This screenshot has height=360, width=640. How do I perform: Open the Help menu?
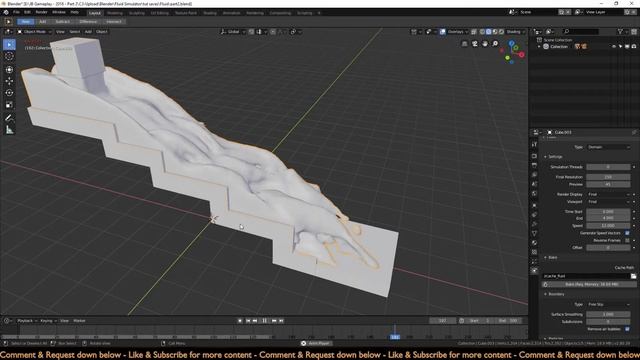(x=75, y=13)
